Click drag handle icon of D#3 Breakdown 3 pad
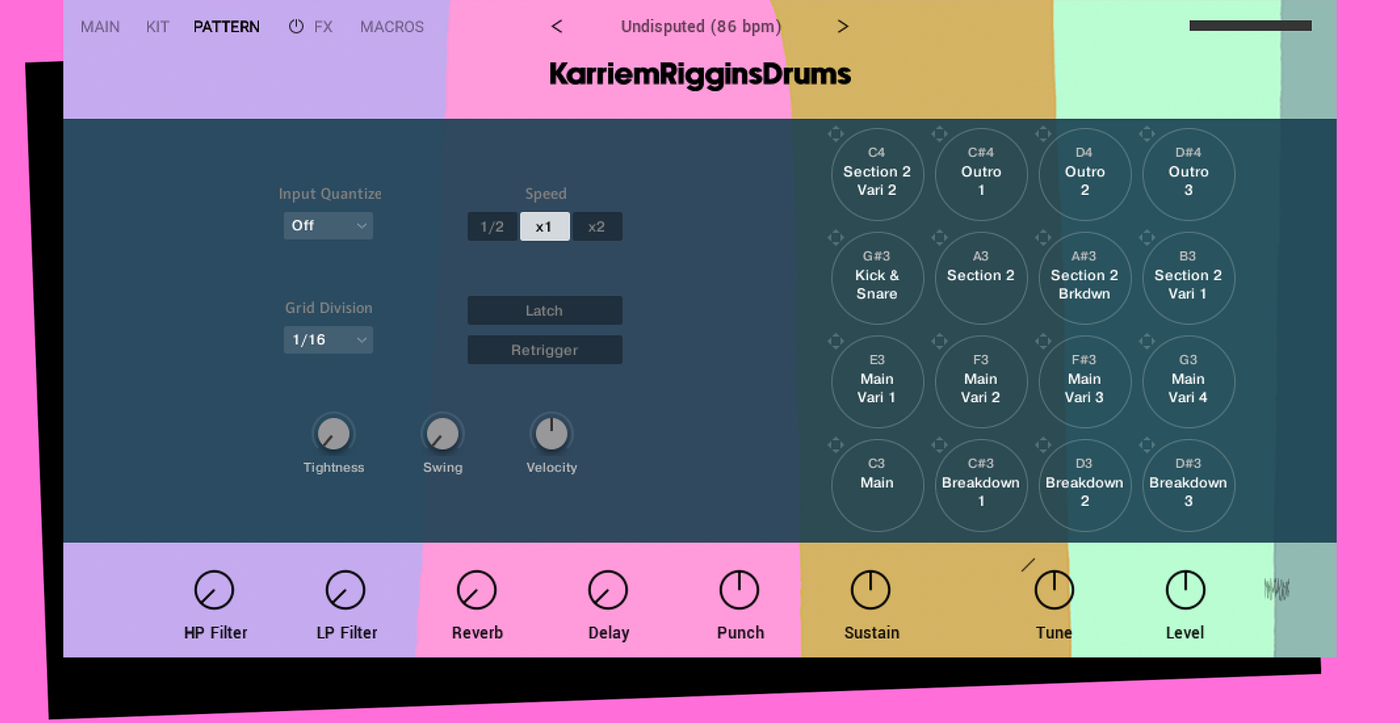The image size is (1400, 723). (1147, 445)
